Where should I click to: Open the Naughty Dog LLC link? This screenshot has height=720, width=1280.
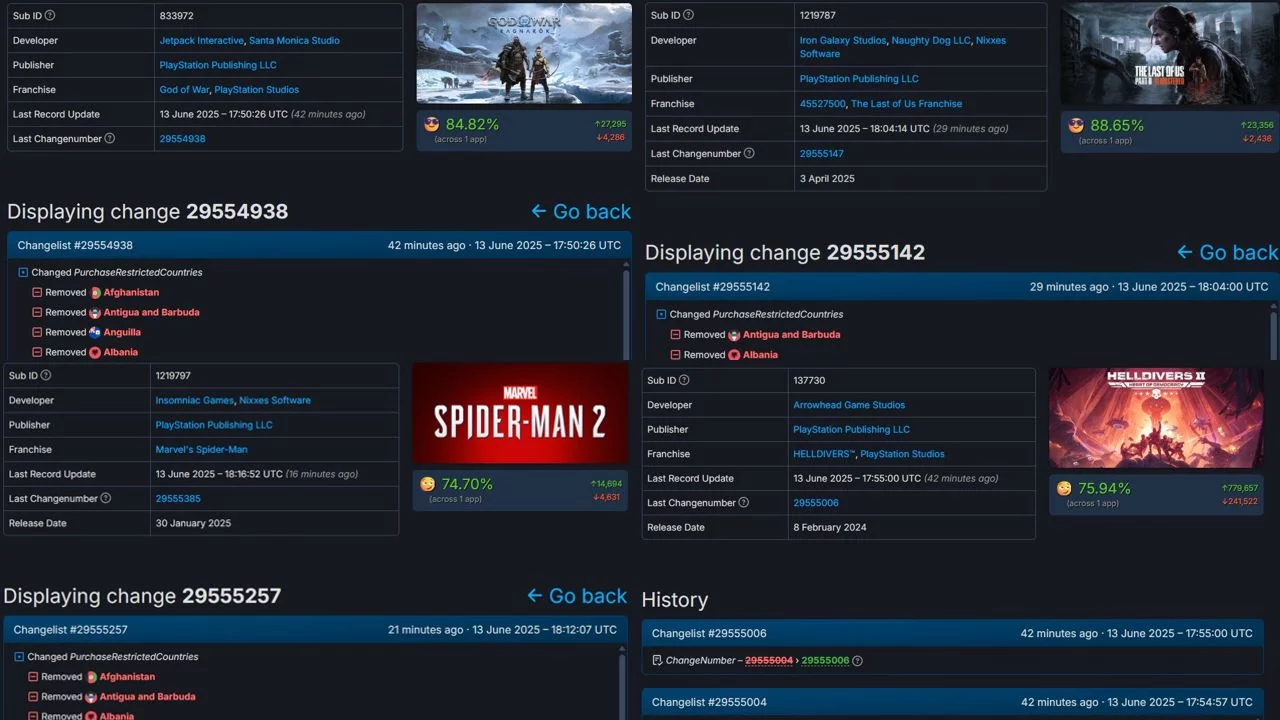coord(931,41)
